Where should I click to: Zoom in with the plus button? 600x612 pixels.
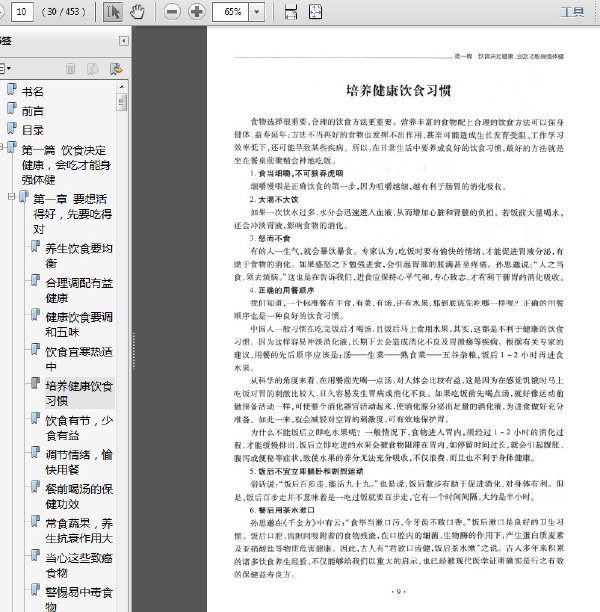pos(197,12)
